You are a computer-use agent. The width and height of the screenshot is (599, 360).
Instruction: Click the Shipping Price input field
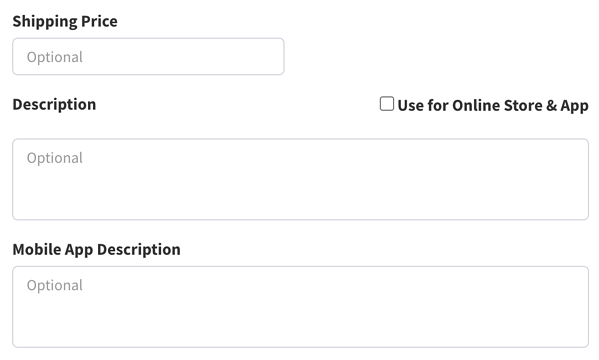coord(148,57)
